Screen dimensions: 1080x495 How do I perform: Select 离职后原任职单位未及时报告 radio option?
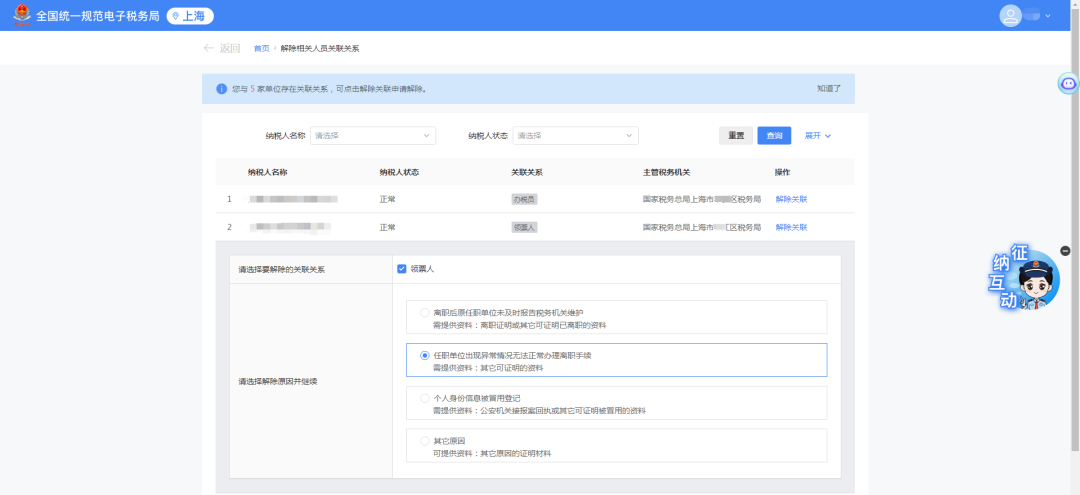(x=425, y=313)
